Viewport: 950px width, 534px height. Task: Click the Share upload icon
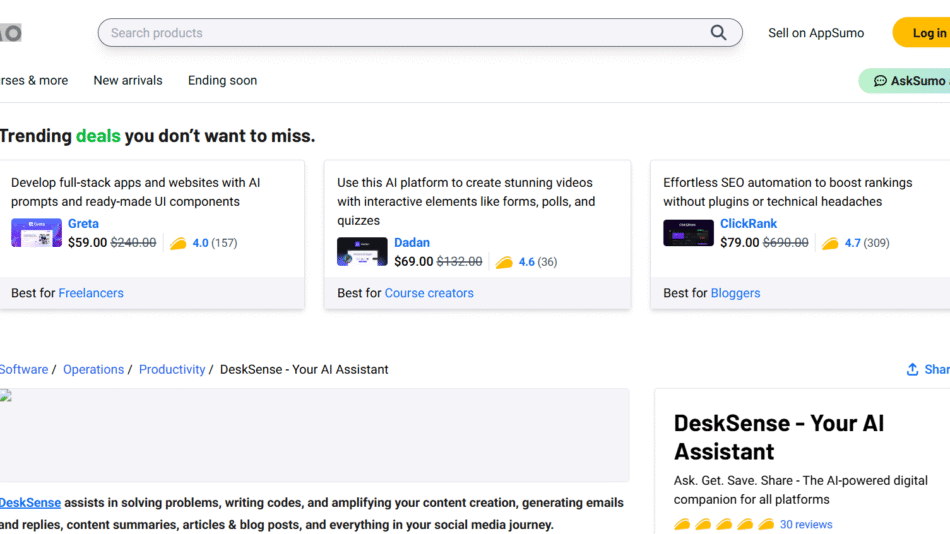coord(912,370)
